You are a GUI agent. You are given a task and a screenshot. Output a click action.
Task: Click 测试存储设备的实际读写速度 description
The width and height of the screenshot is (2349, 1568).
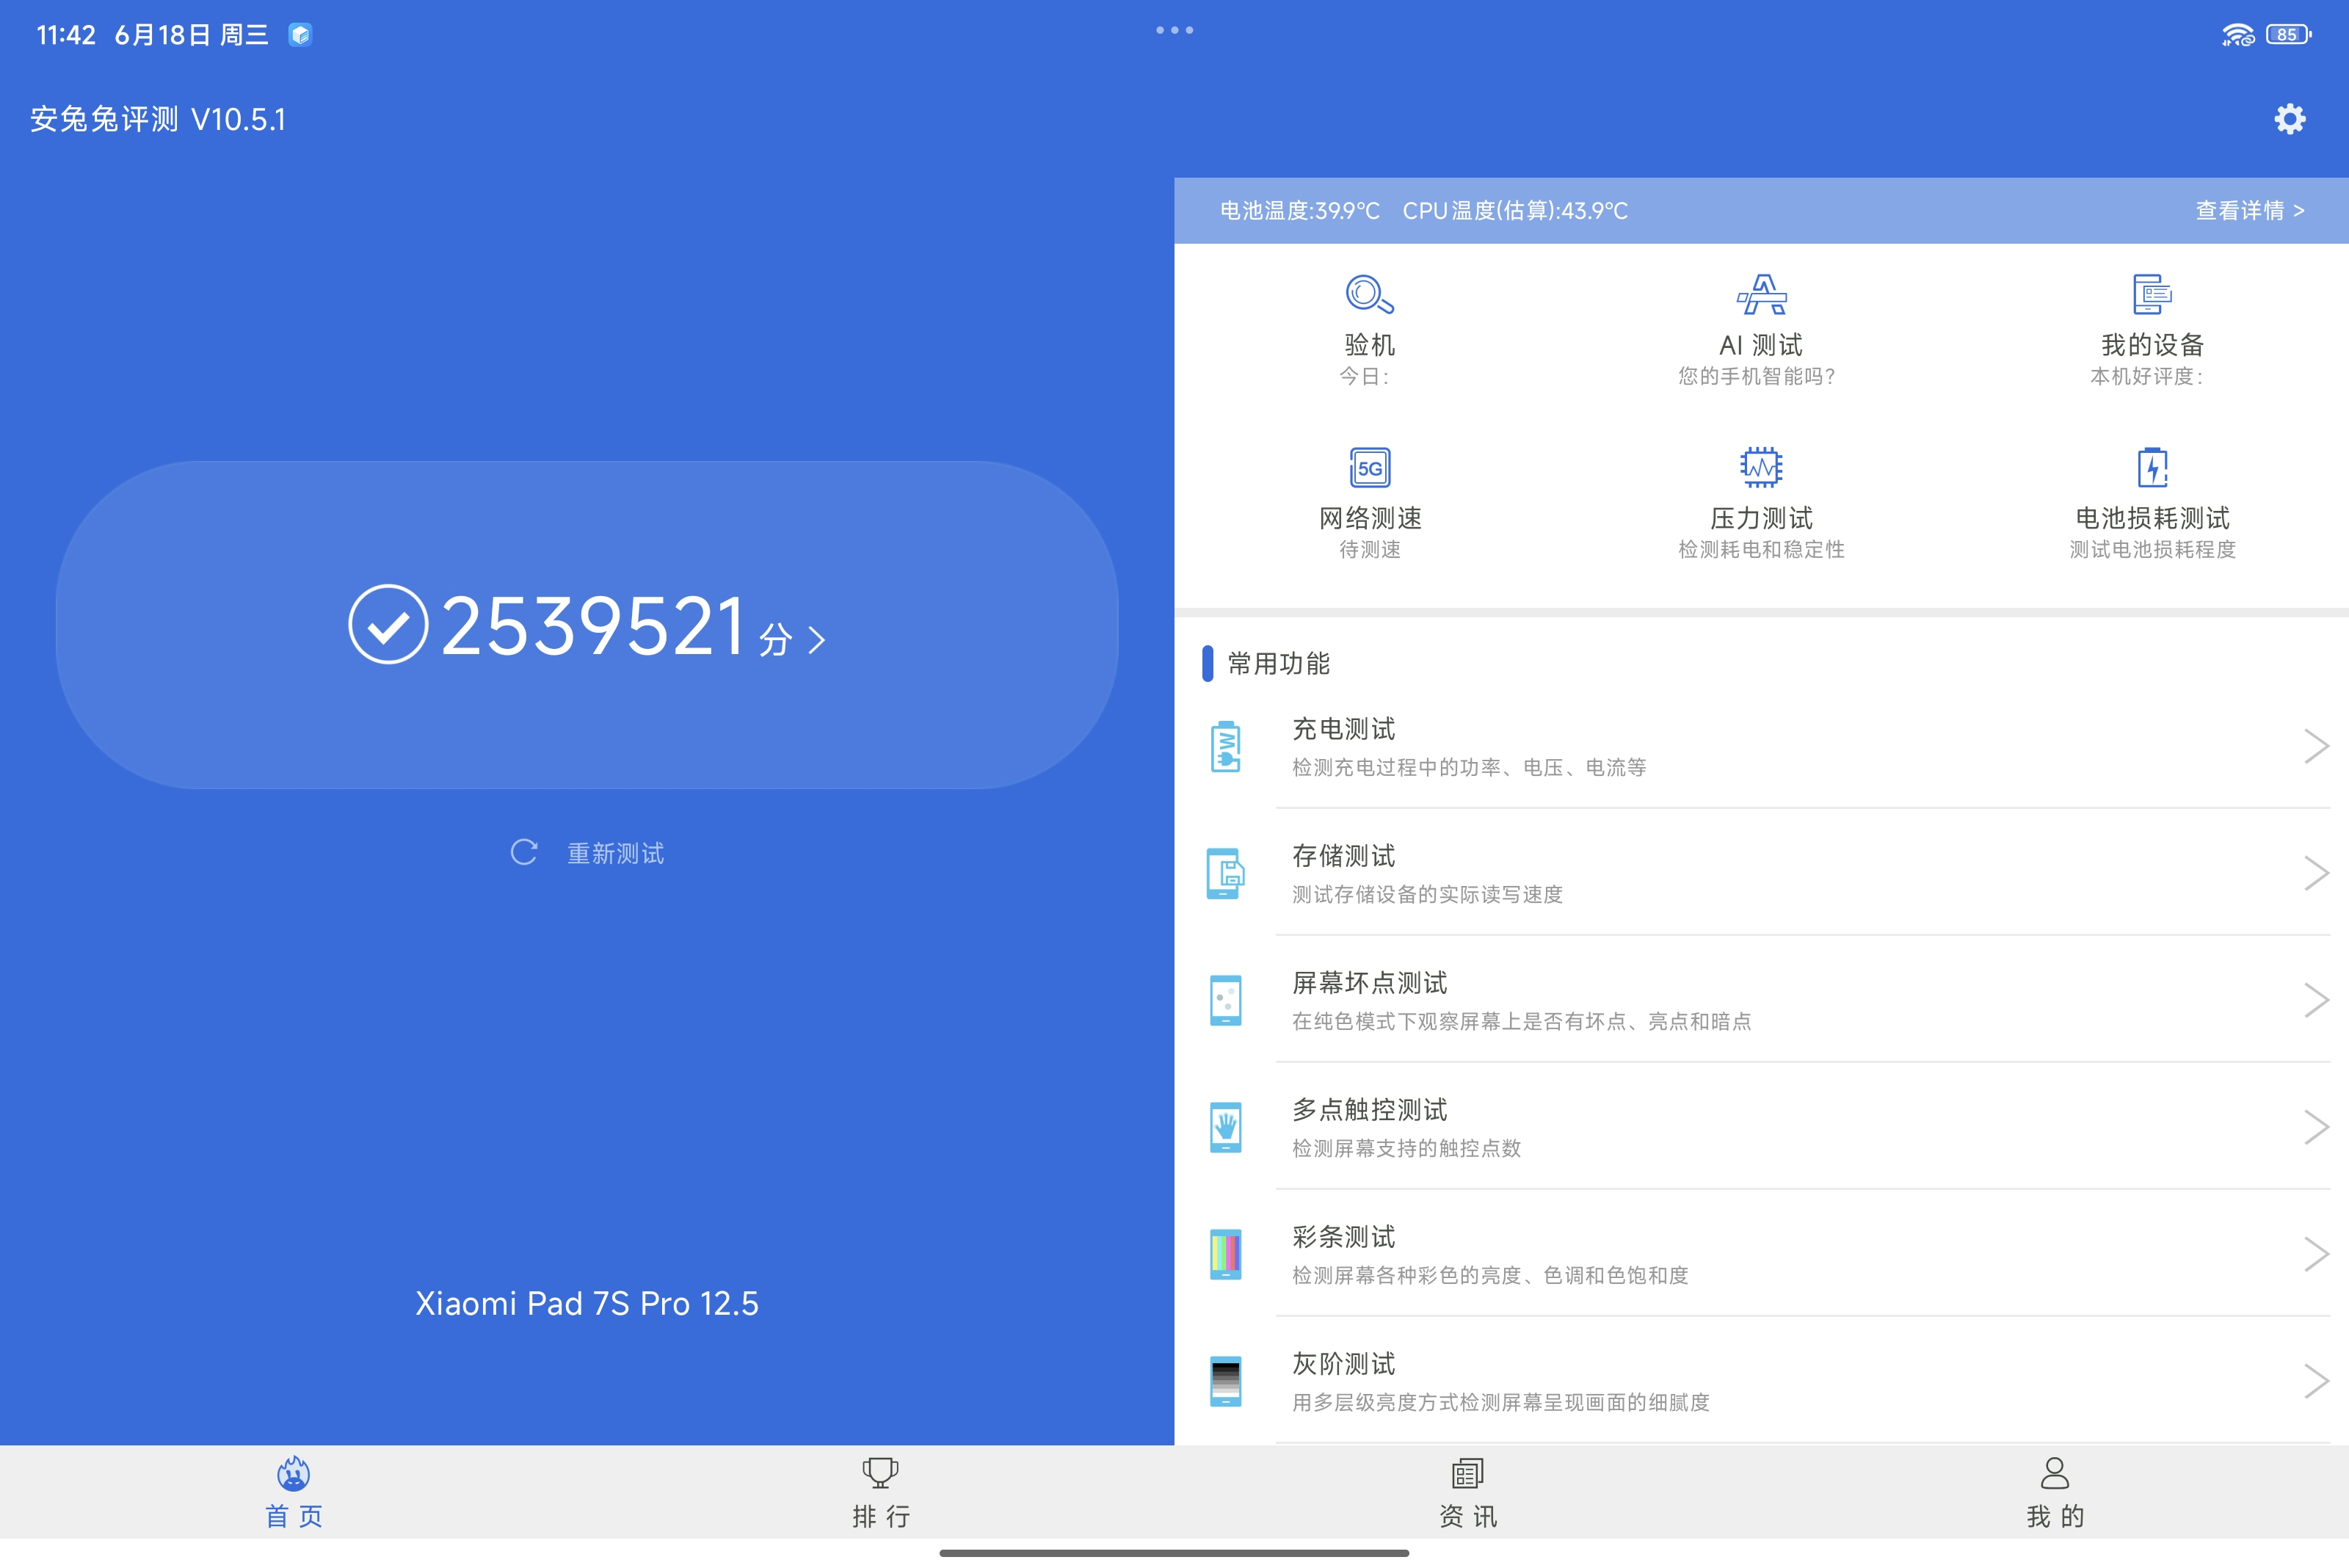coord(1427,894)
